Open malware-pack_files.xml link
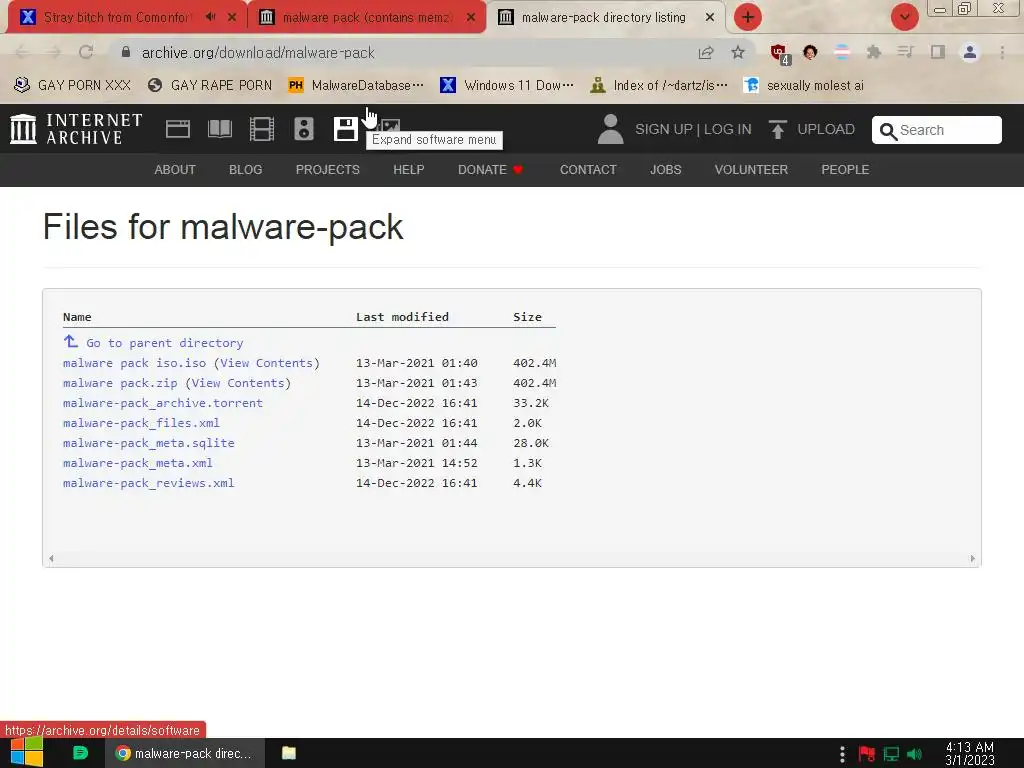The image size is (1024, 768). [141, 423]
